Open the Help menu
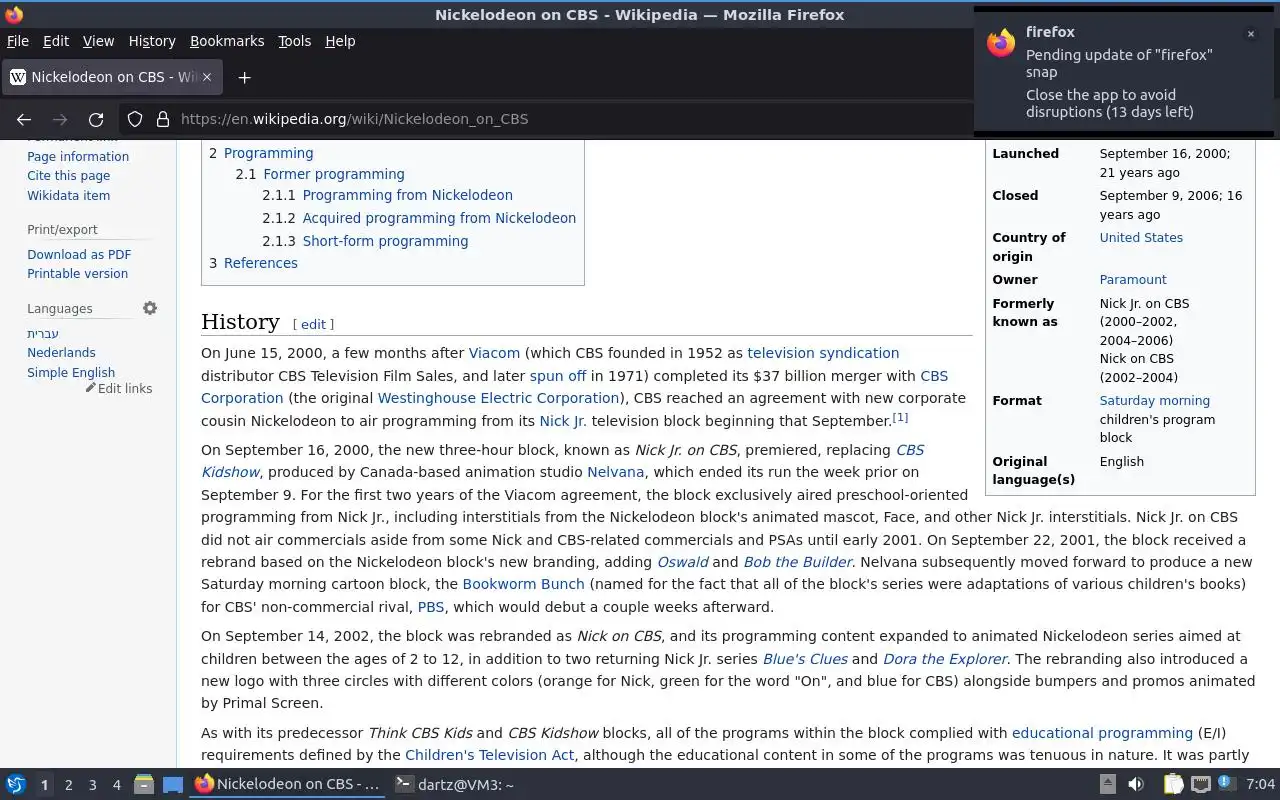 pyautogui.click(x=340, y=41)
